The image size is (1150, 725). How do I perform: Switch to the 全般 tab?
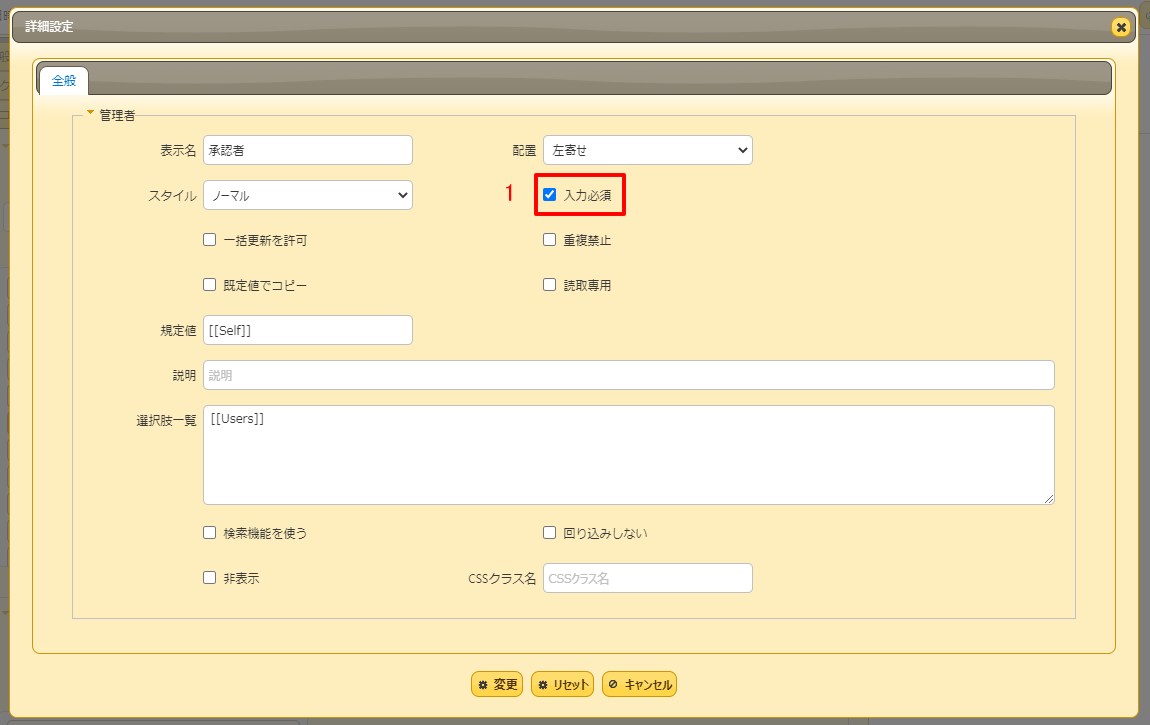(x=63, y=82)
